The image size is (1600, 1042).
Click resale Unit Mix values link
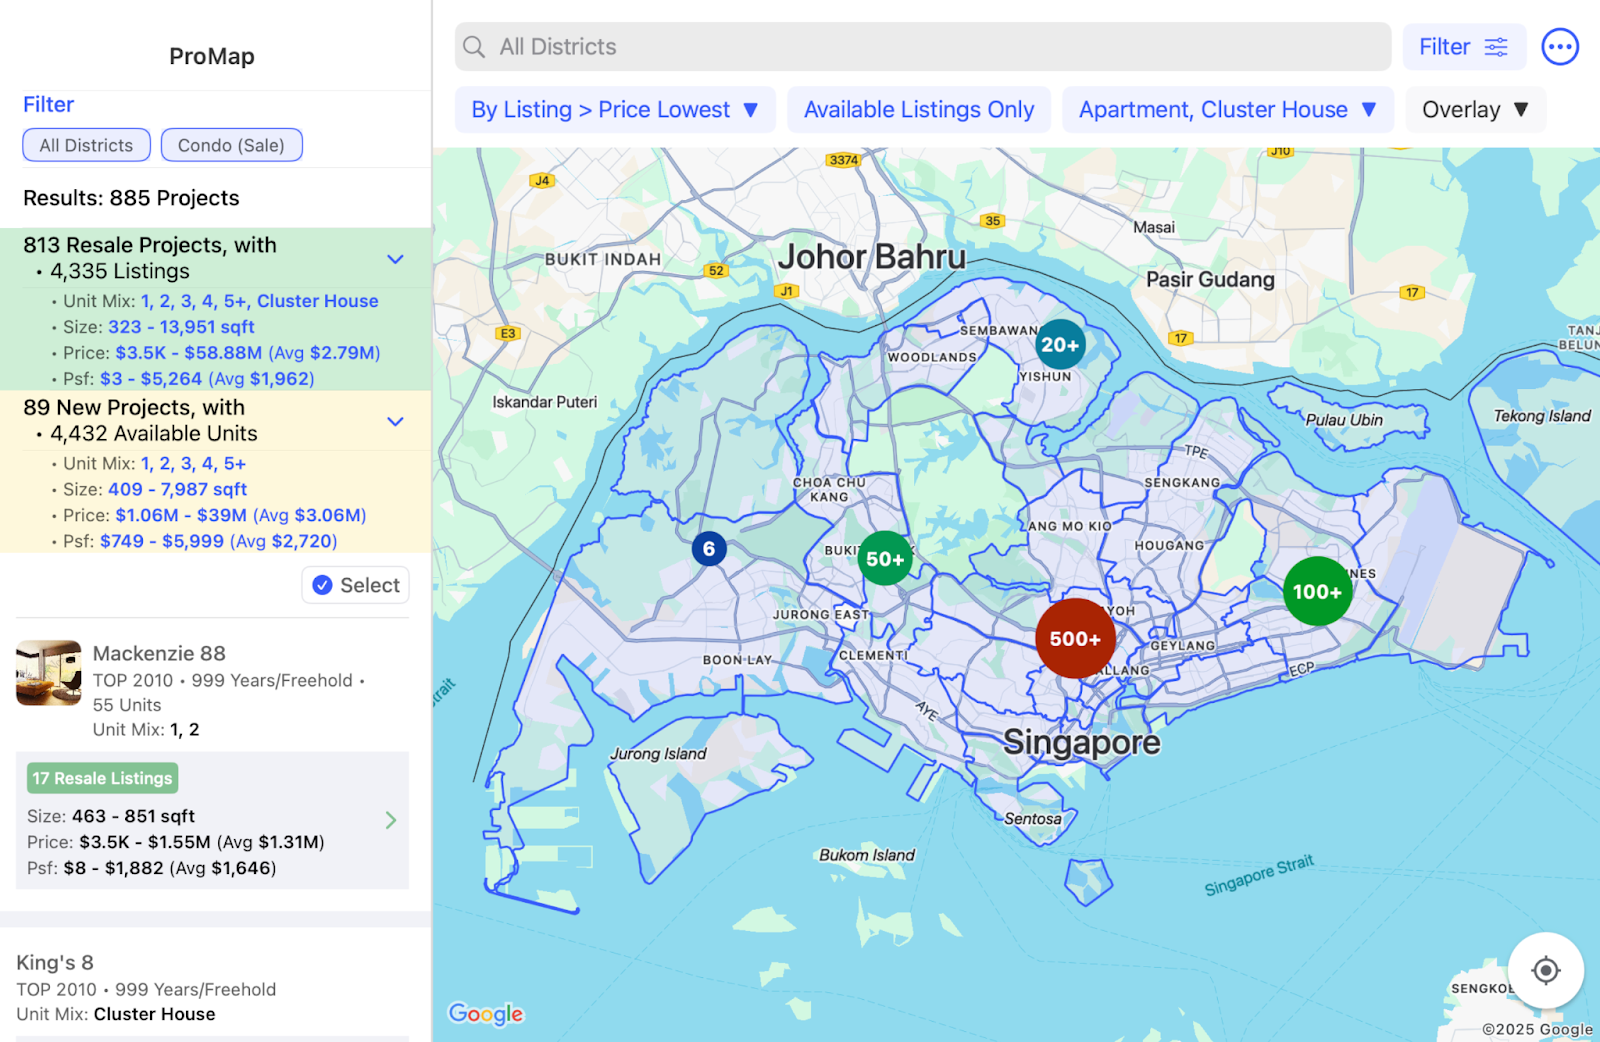[x=259, y=301]
